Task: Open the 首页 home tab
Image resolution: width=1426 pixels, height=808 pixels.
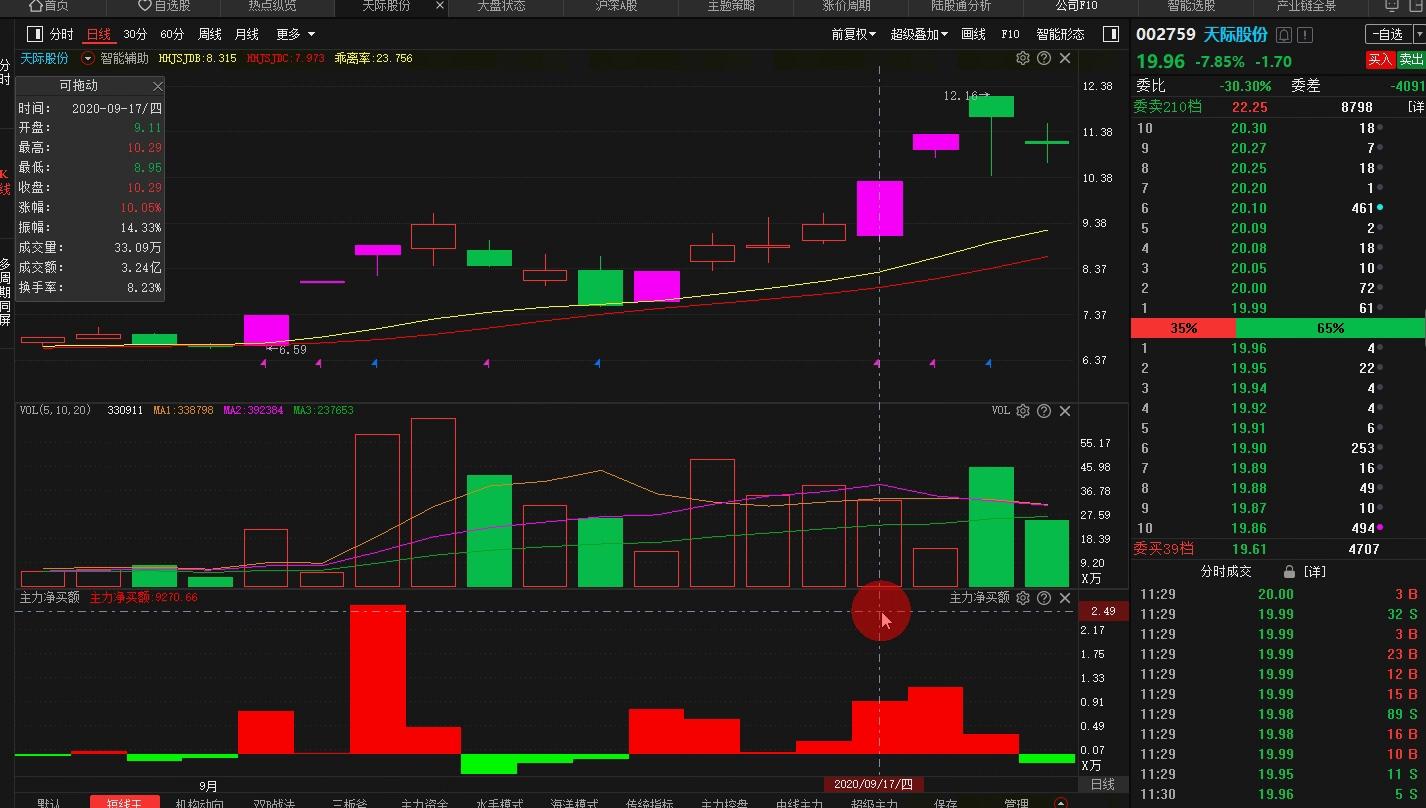Action: [48, 6]
